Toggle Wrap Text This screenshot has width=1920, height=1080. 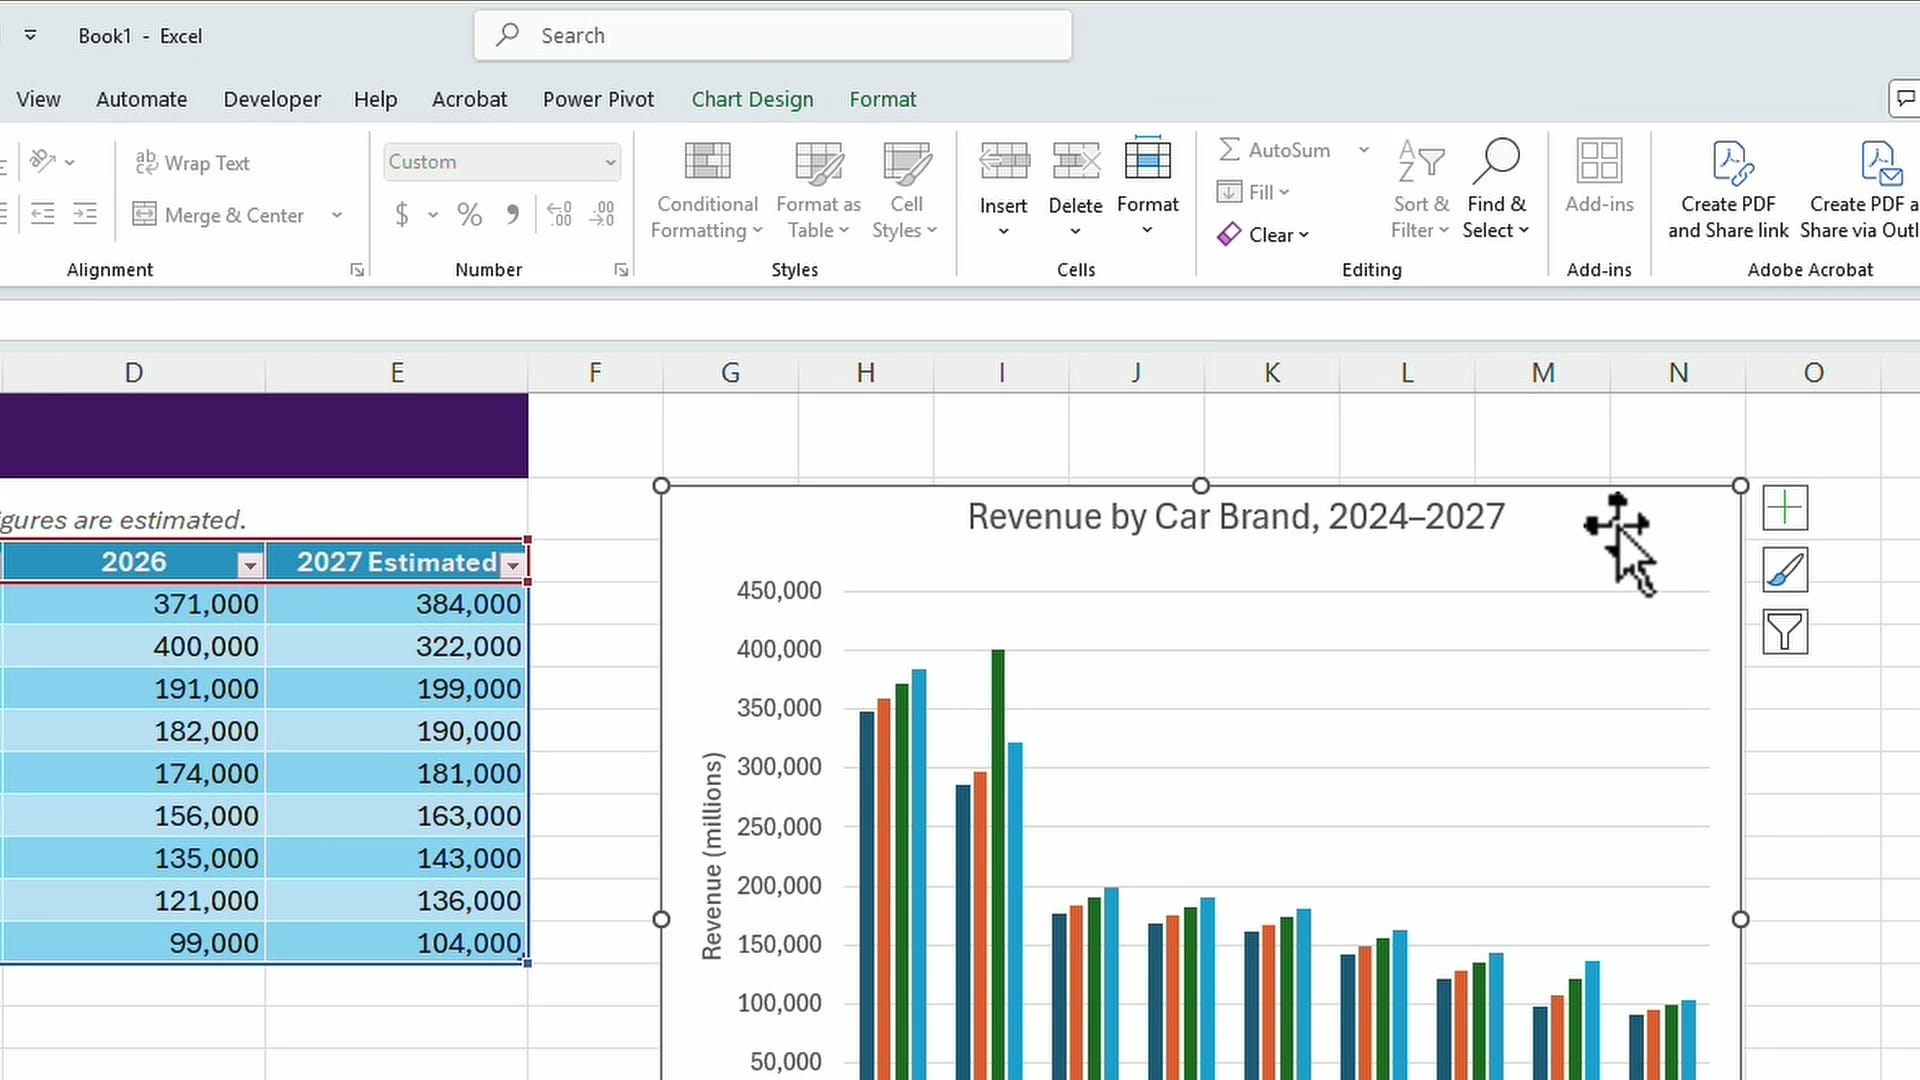(192, 162)
